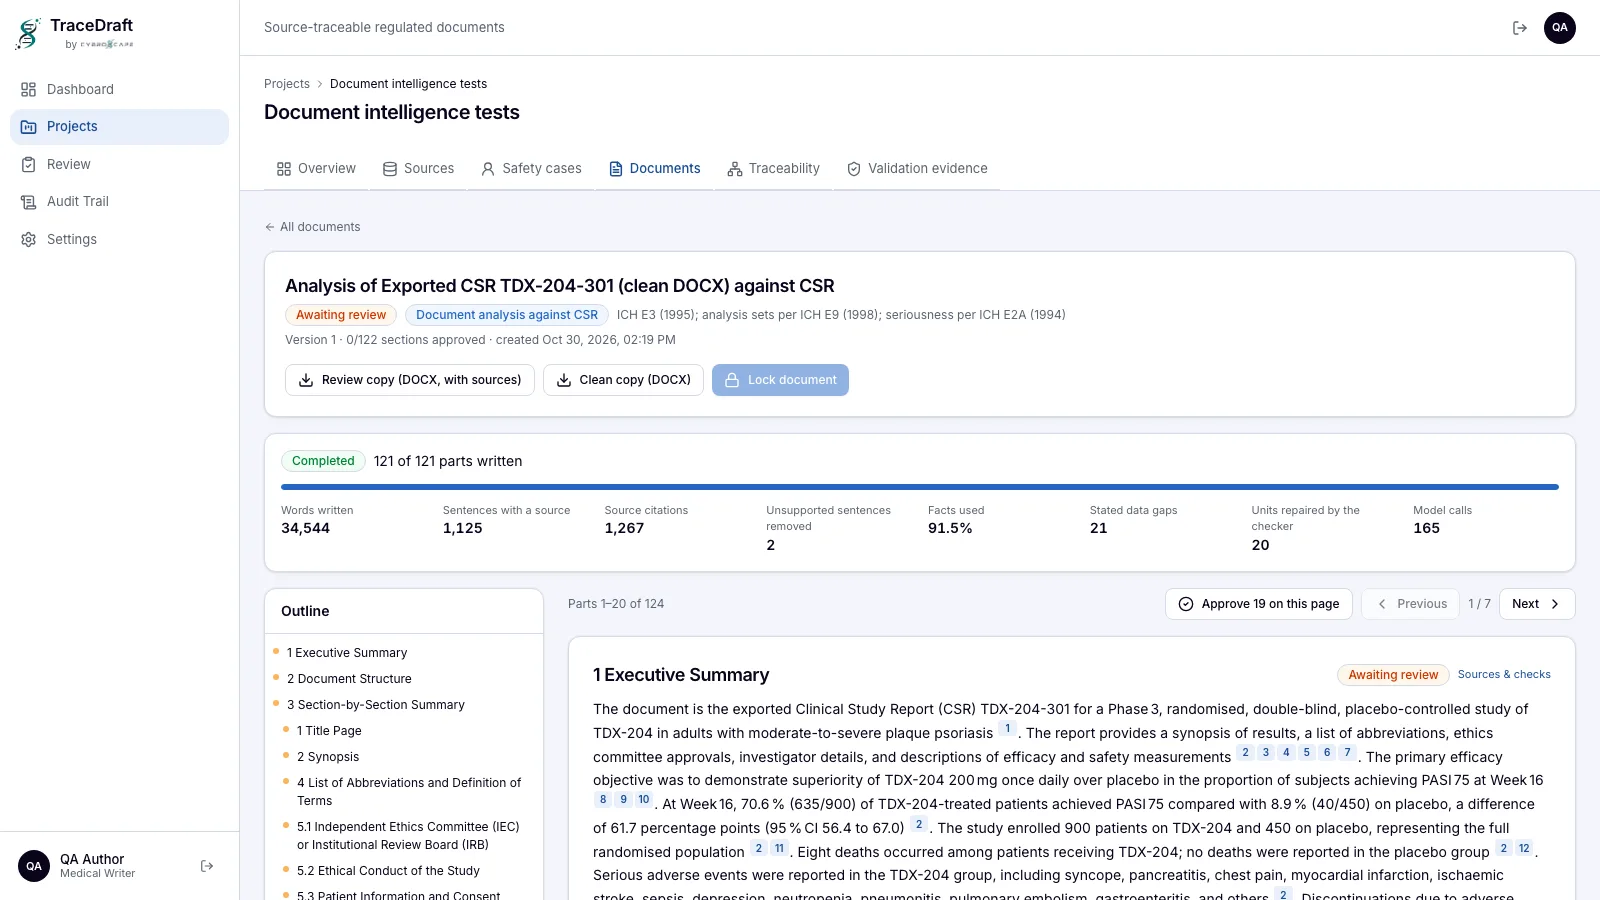1600x900 pixels.
Task: Download Clean copy (DOCX)
Action: (x=623, y=380)
